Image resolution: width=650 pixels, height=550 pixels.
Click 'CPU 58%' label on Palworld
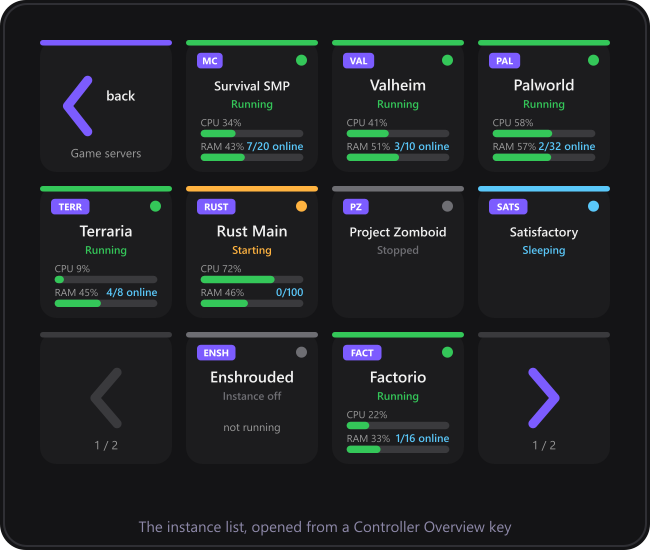(513, 123)
